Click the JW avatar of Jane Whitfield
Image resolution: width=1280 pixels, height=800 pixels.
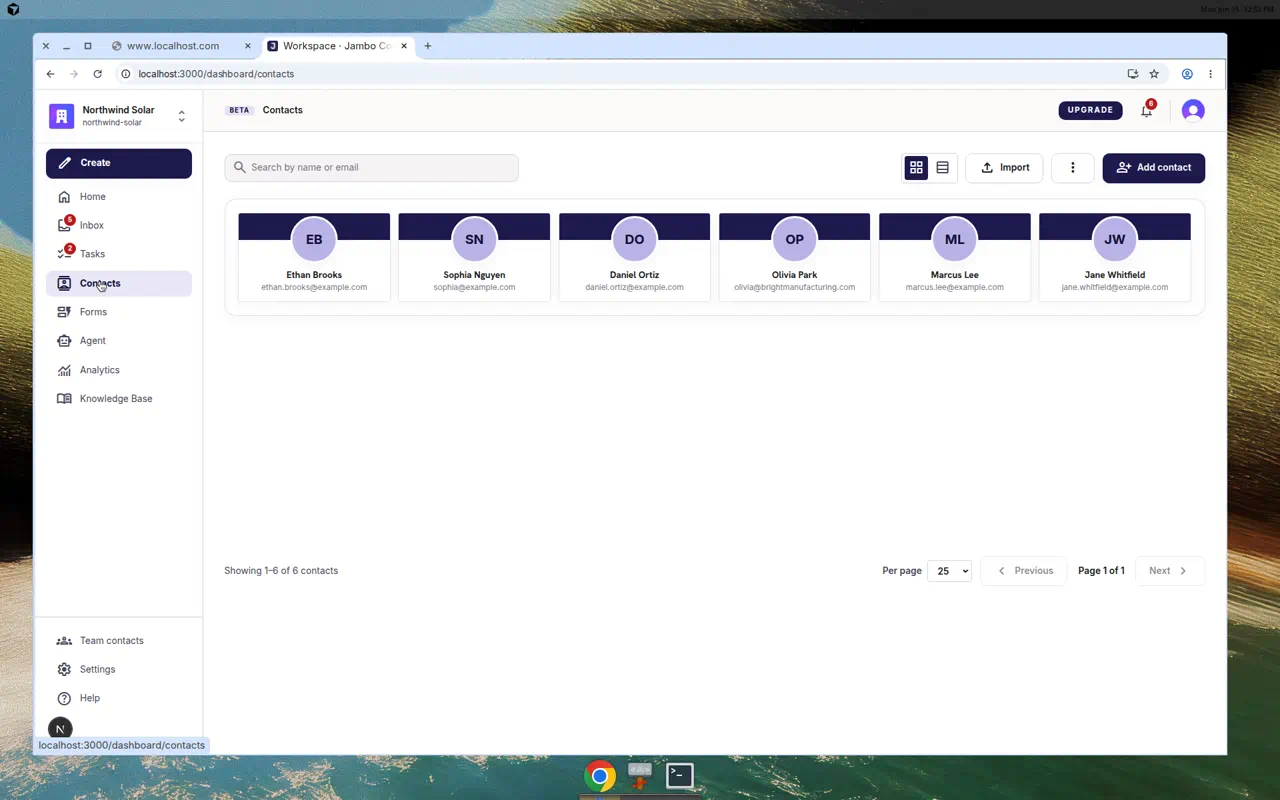tap(1114, 240)
